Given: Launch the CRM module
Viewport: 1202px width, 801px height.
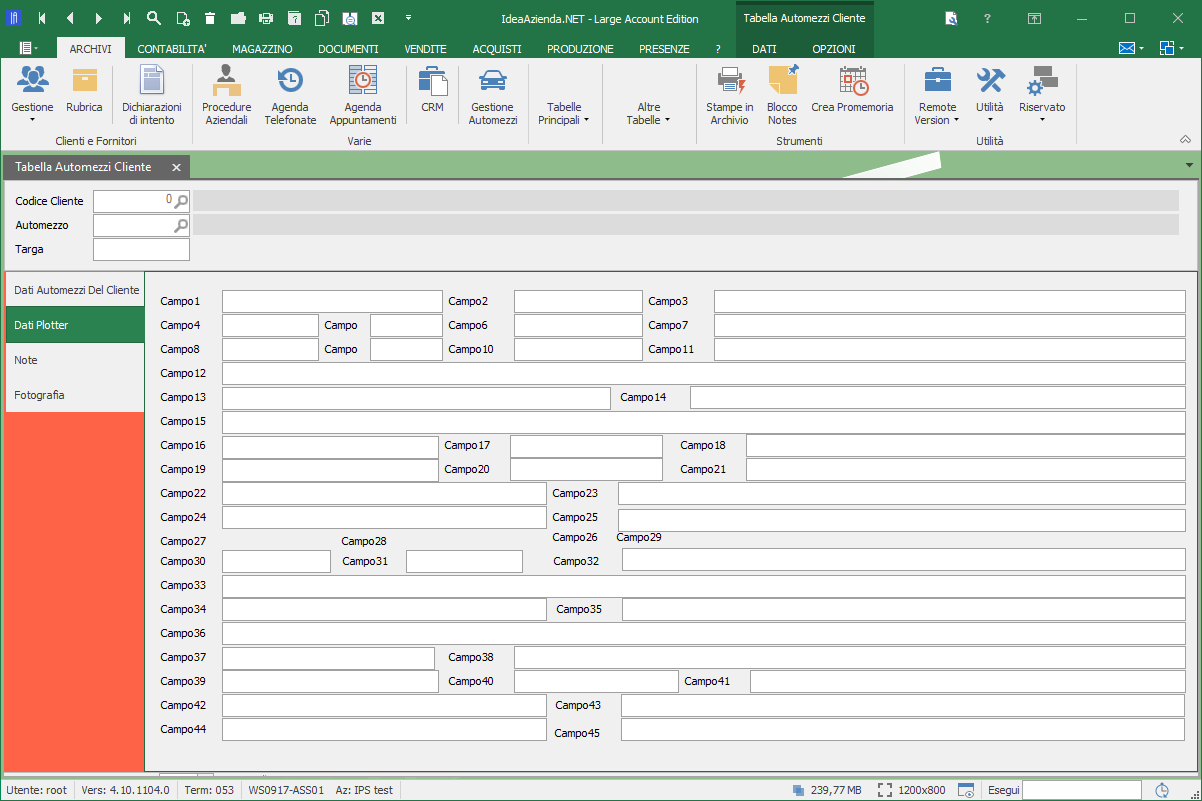Looking at the screenshot, I should point(432,90).
